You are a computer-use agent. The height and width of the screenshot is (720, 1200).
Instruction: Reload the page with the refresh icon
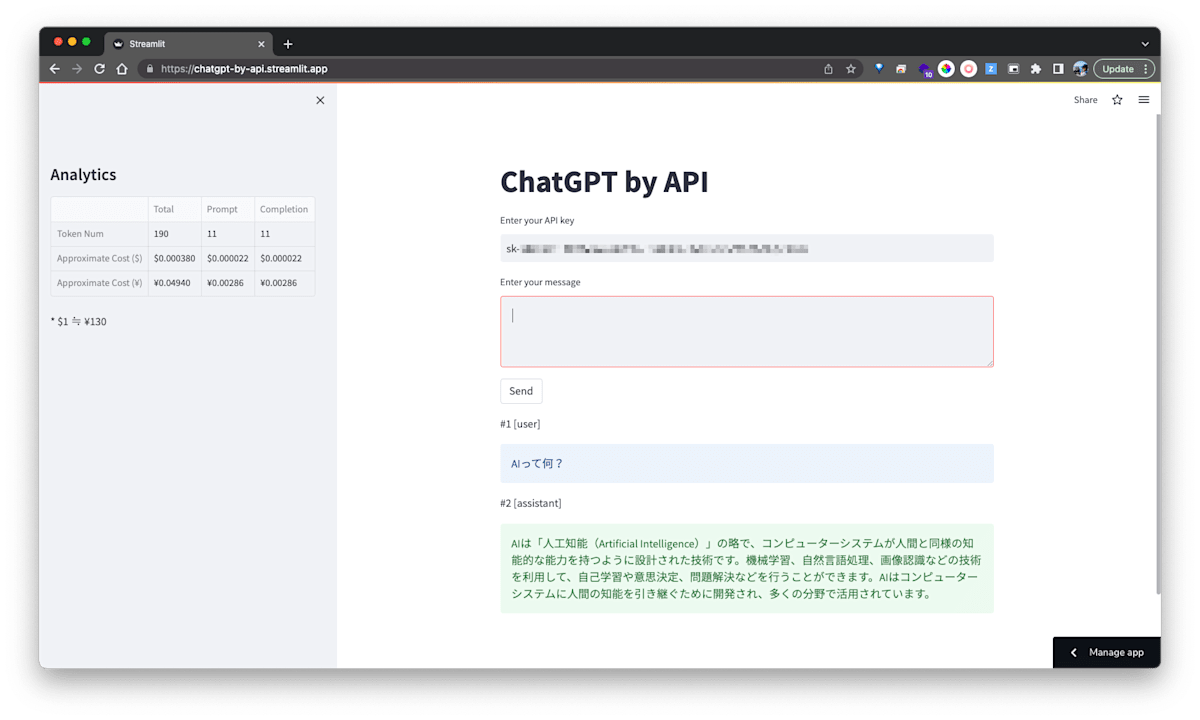pos(99,69)
